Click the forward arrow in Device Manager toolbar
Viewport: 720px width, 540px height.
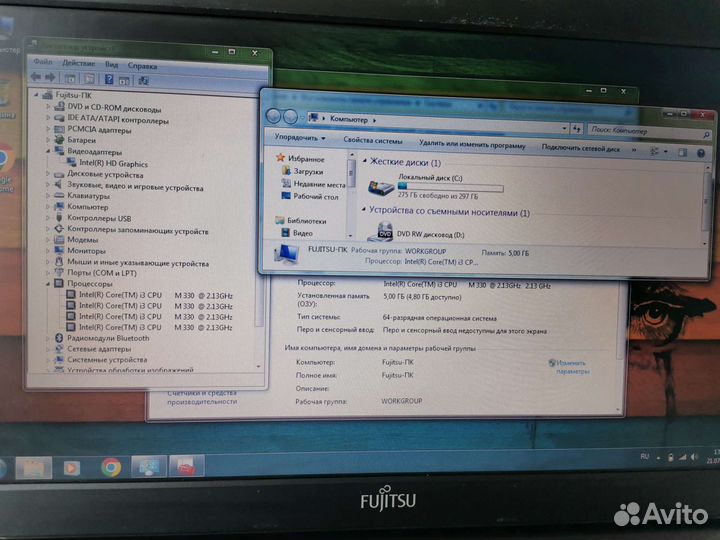(51, 77)
